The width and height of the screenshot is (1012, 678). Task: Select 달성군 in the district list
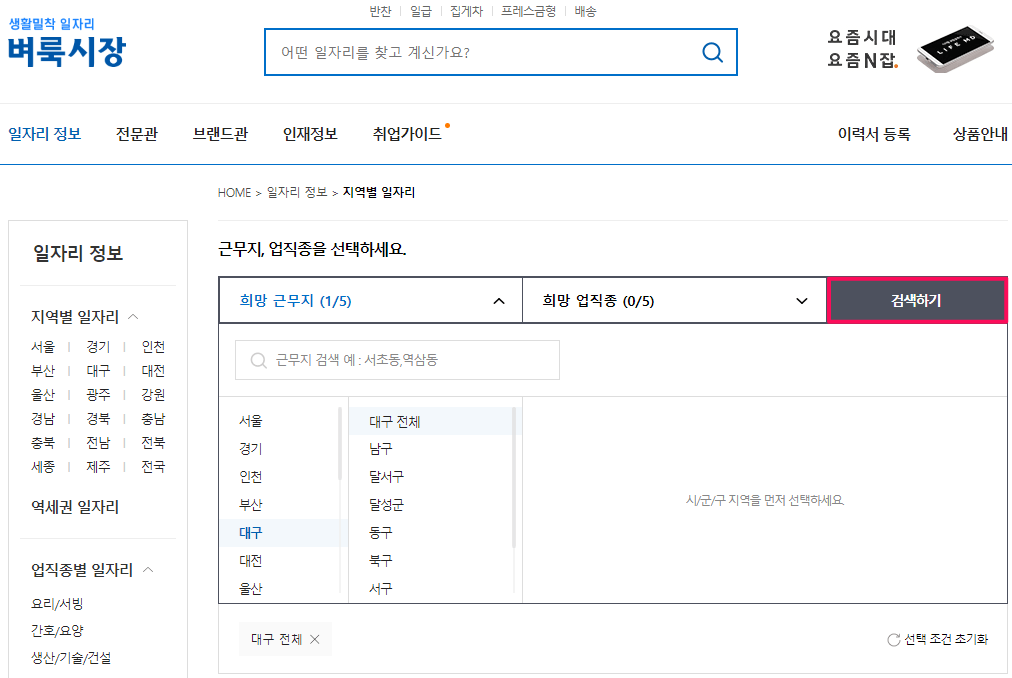pyautogui.click(x=387, y=505)
